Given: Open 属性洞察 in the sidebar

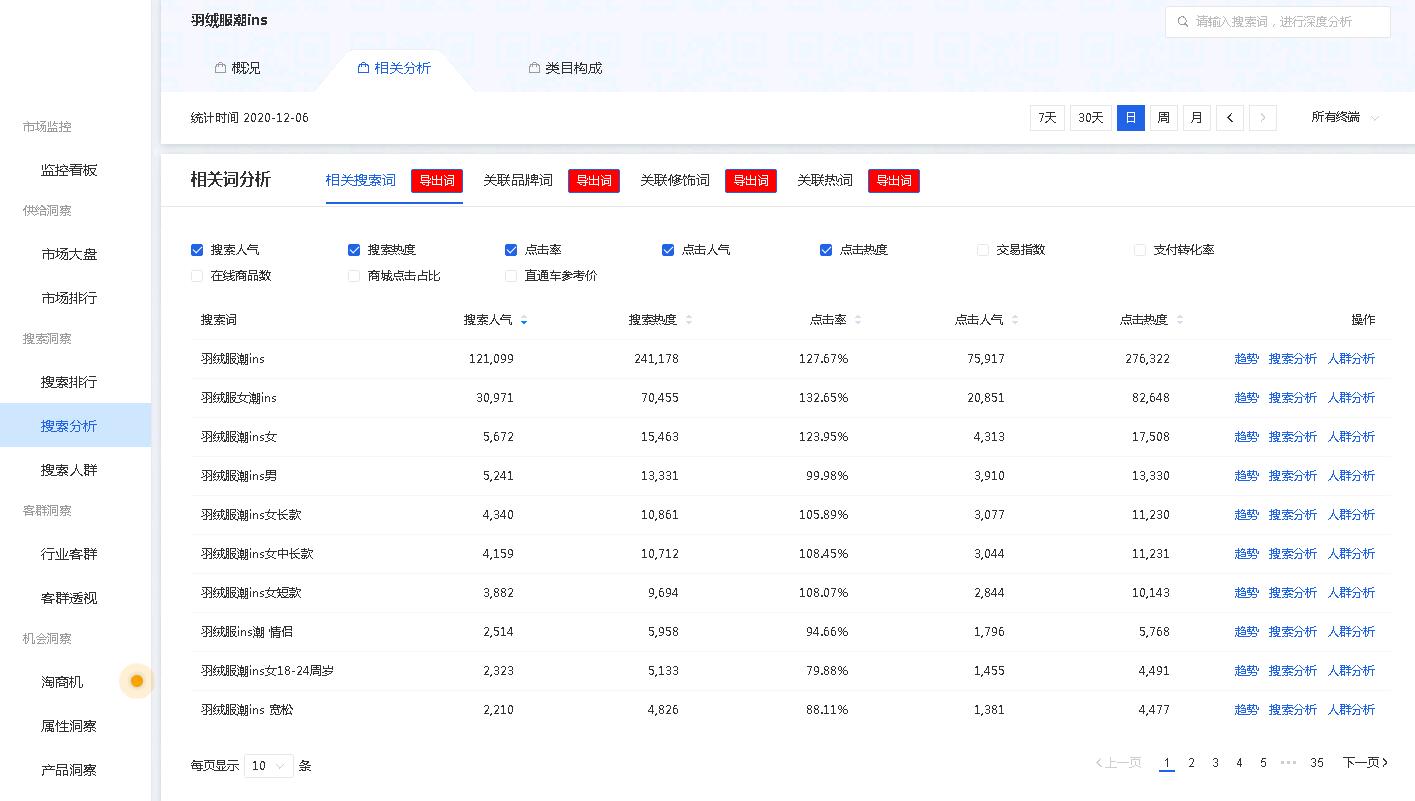Looking at the screenshot, I should [x=69, y=726].
